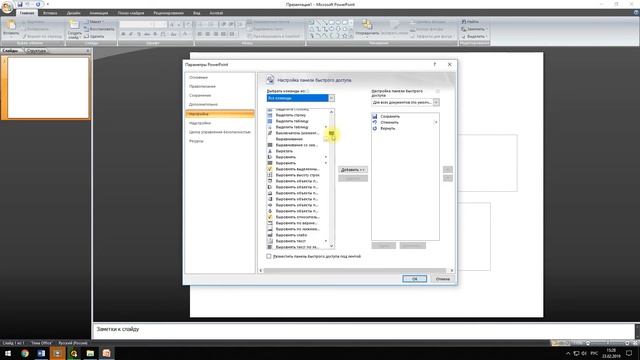The height and width of the screenshot is (360, 640).
Task: Open the Дополнительно options category
Action: [x=220, y=104]
